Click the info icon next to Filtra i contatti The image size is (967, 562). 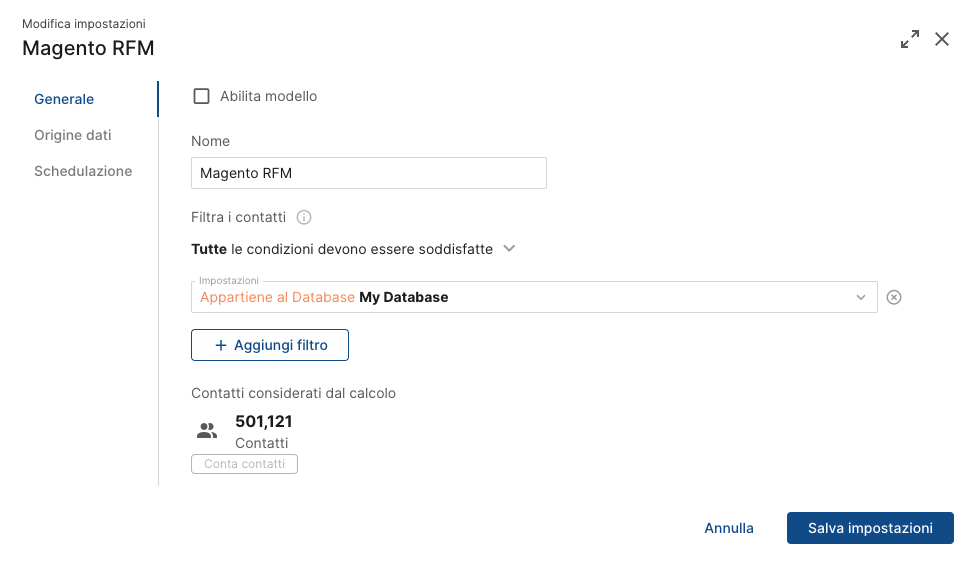(x=304, y=217)
